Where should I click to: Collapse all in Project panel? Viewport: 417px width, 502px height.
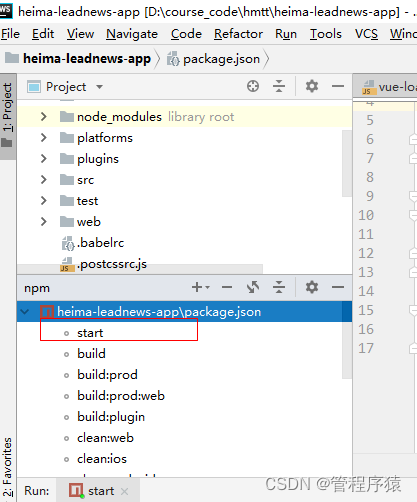tap(279, 86)
